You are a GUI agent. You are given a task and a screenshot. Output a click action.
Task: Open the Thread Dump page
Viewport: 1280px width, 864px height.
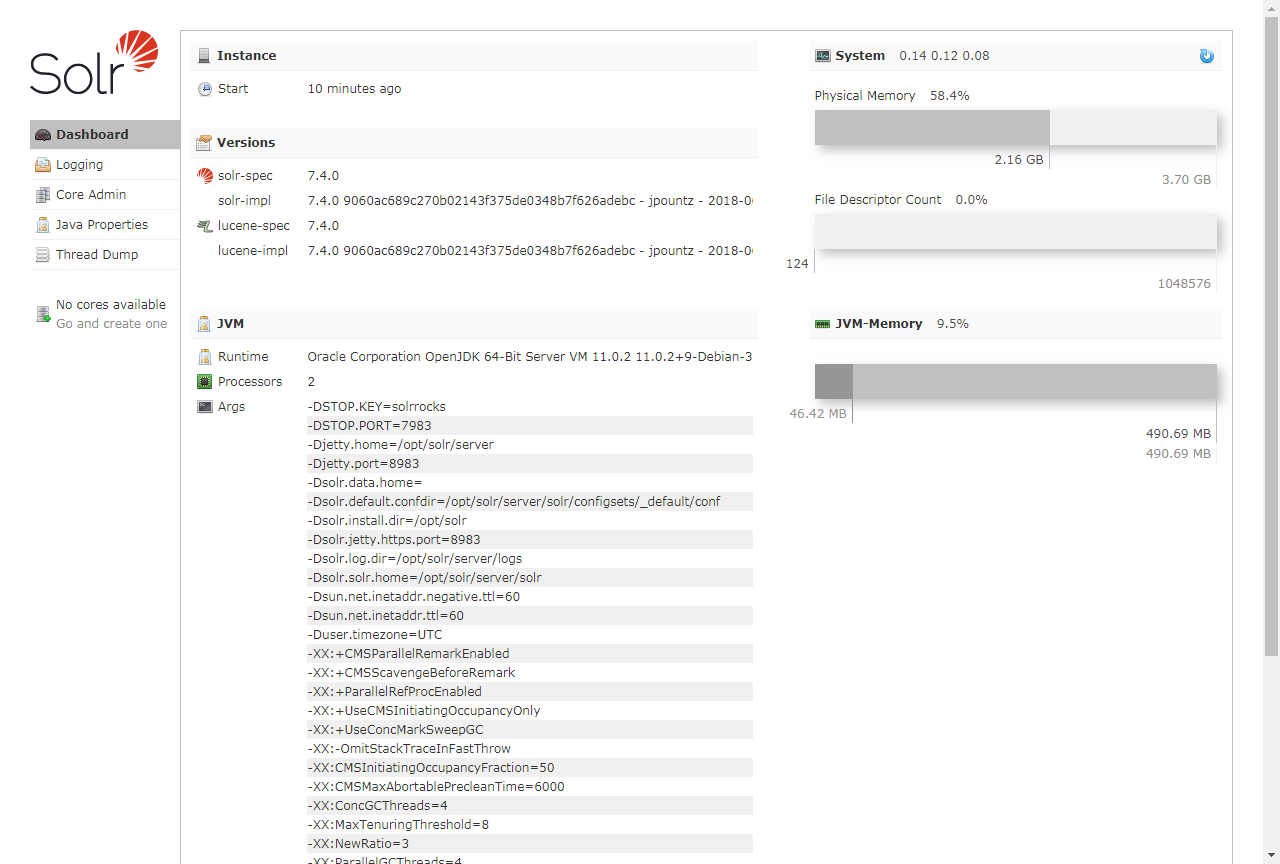pyautogui.click(x=105, y=255)
